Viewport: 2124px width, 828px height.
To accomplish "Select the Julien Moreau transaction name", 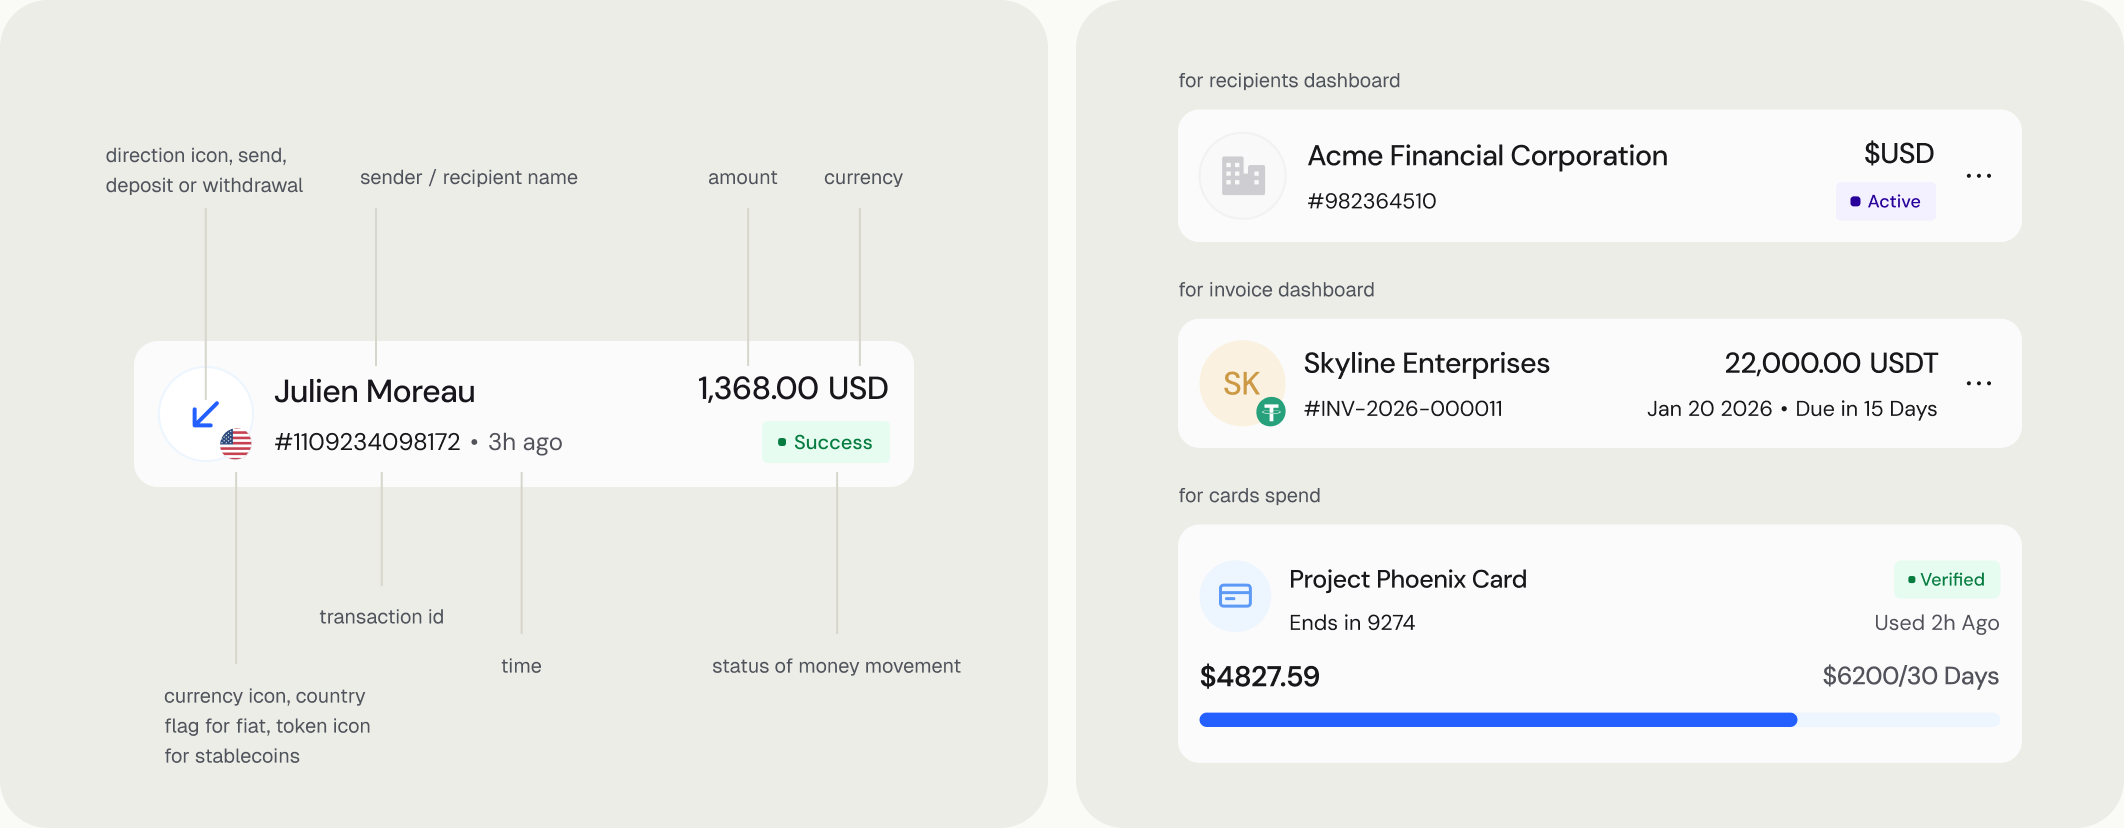I will pos(374,391).
